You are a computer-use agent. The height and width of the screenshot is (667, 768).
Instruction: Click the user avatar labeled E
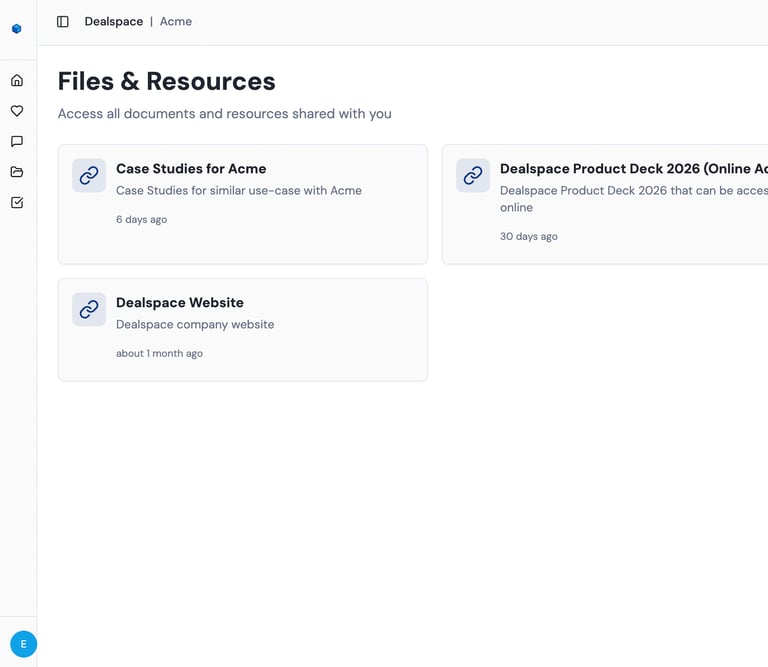[x=24, y=644]
